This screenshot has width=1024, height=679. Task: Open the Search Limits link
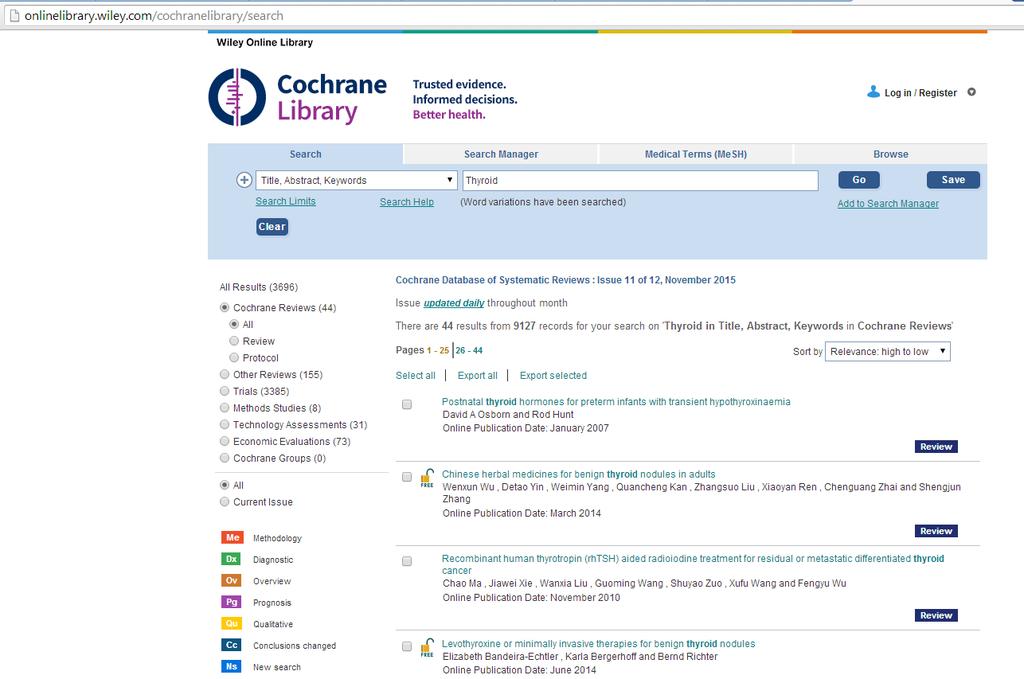pyautogui.click(x=285, y=201)
